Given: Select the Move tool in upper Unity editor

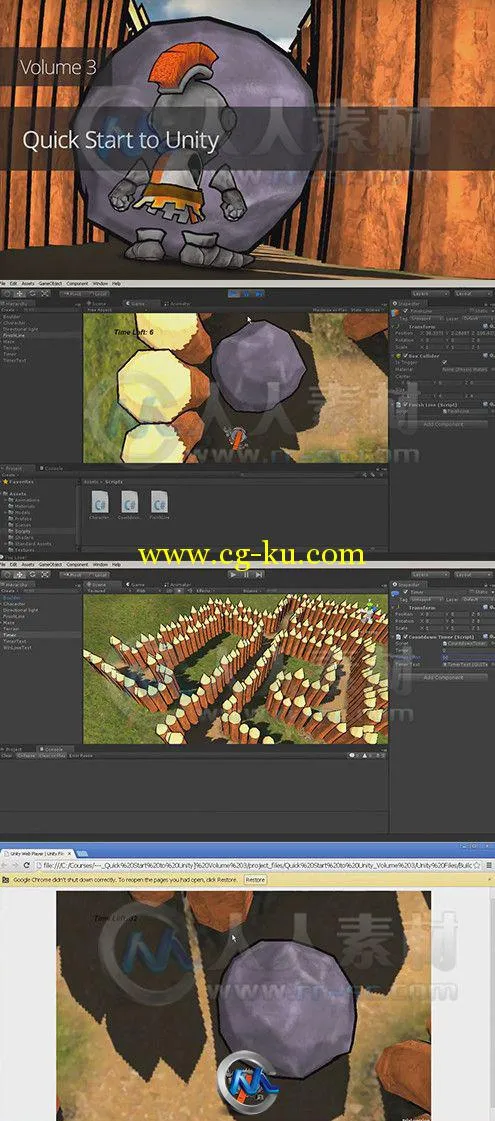Looking at the screenshot, I should tap(20, 294).
